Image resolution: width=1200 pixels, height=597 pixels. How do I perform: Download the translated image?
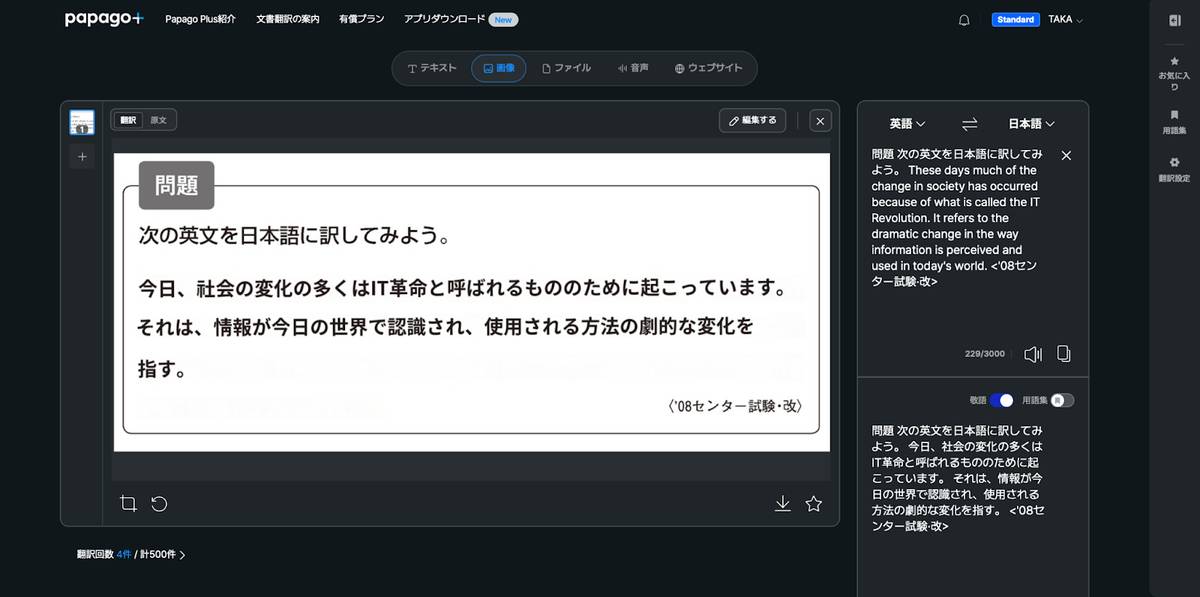point(782,503)
